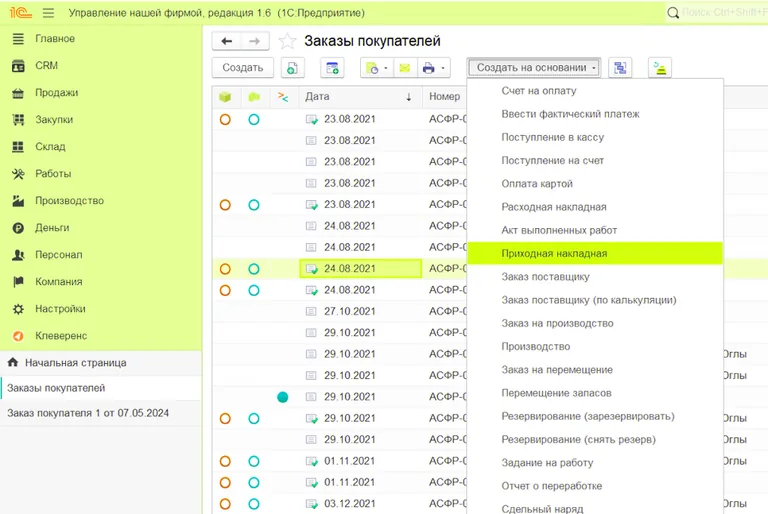This screenshot has height=514, width=768.
Task: Click the search field at top right
Action: 720,13
